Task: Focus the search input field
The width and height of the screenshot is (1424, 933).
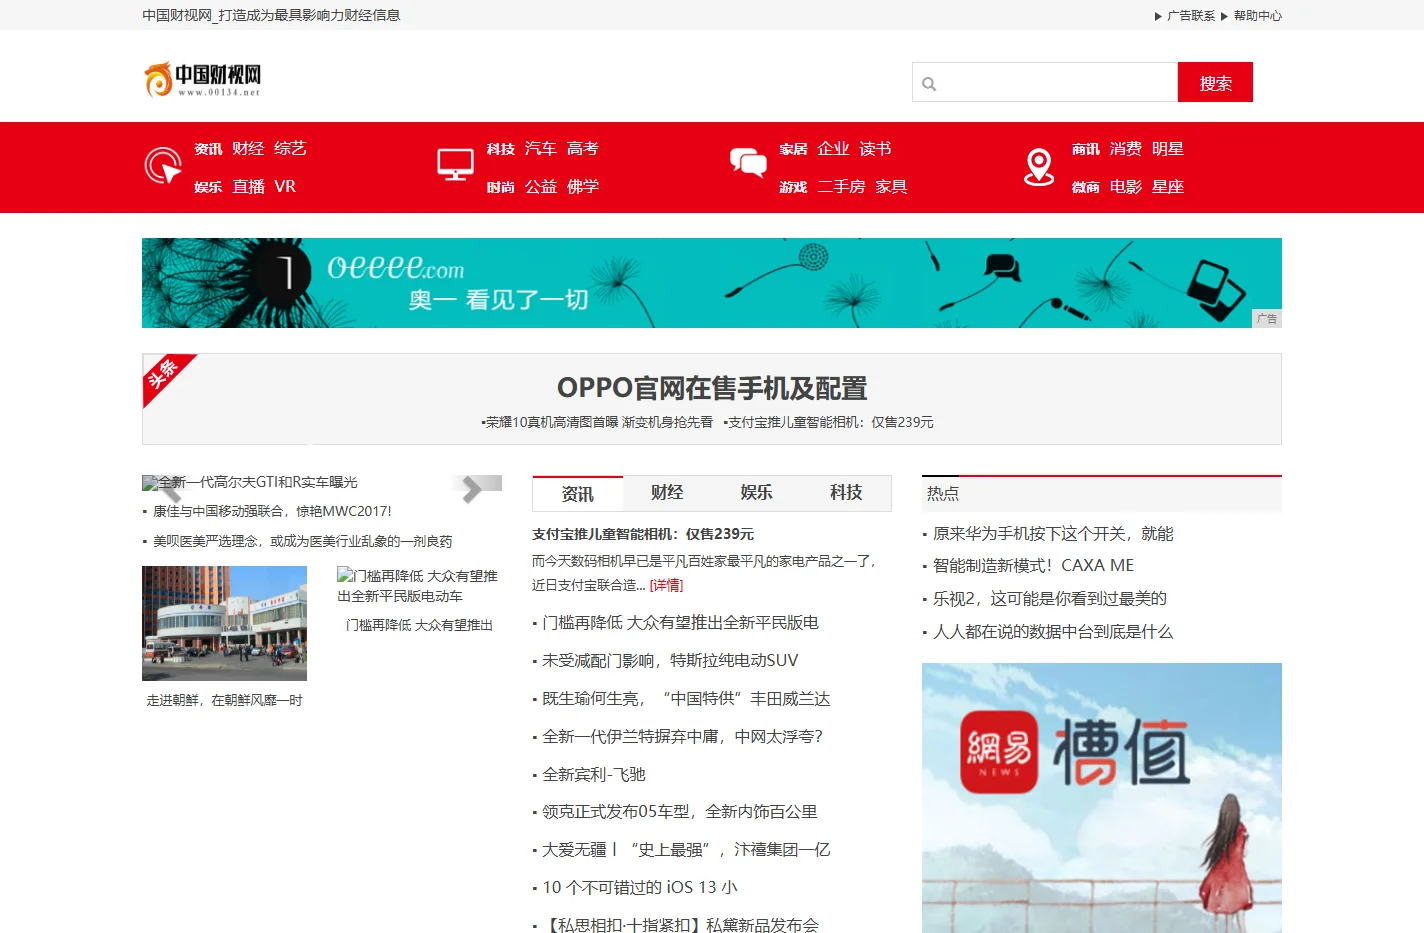Action: [x=1045, y=82]
